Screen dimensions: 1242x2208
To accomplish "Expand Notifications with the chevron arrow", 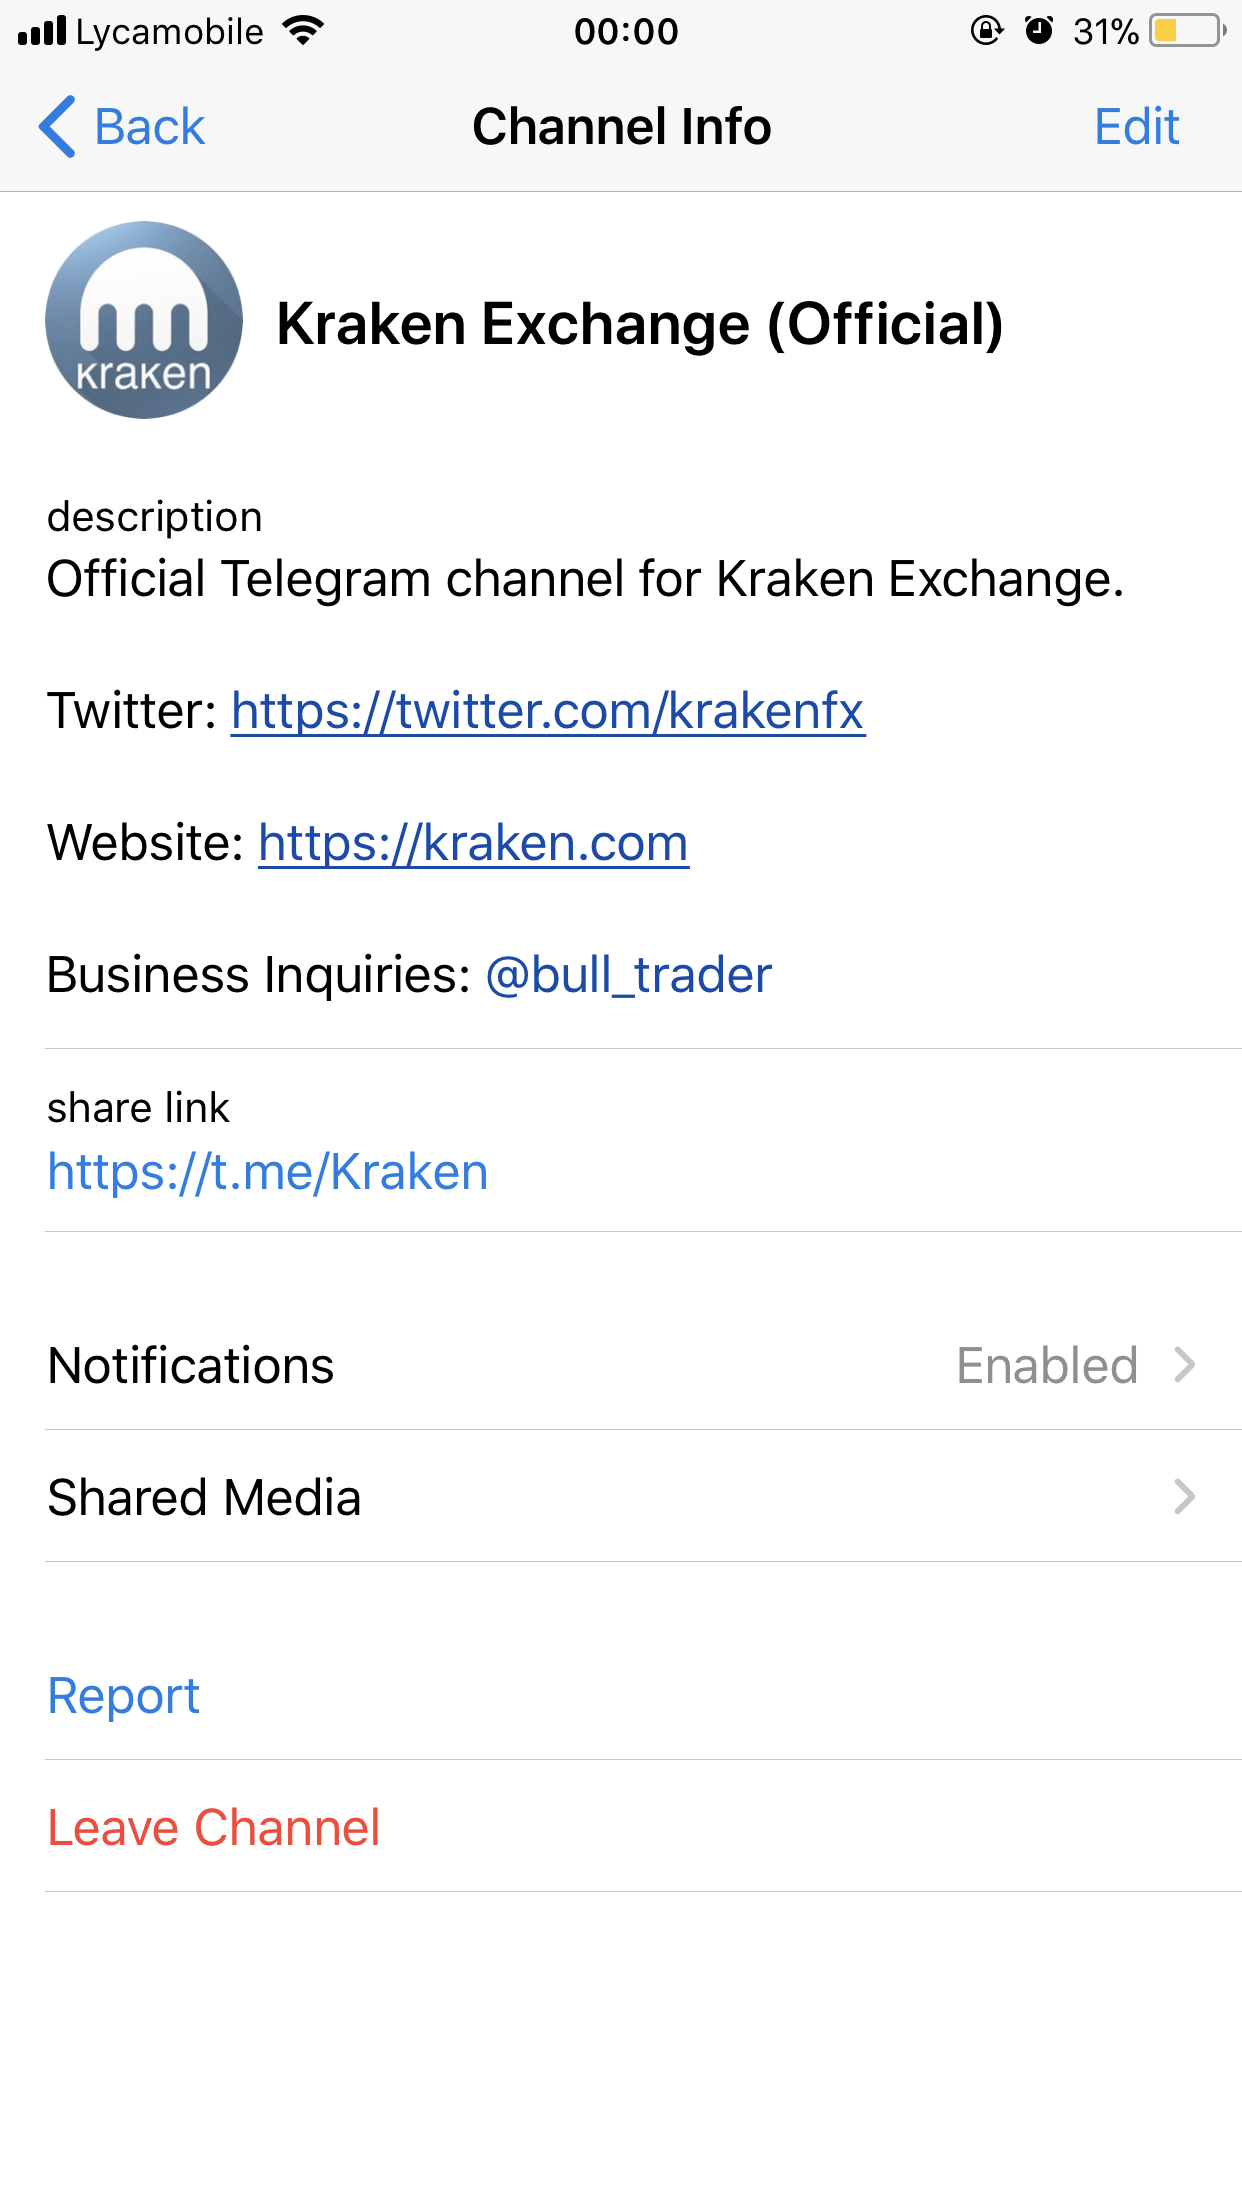I will [x=1185, y=1365].
